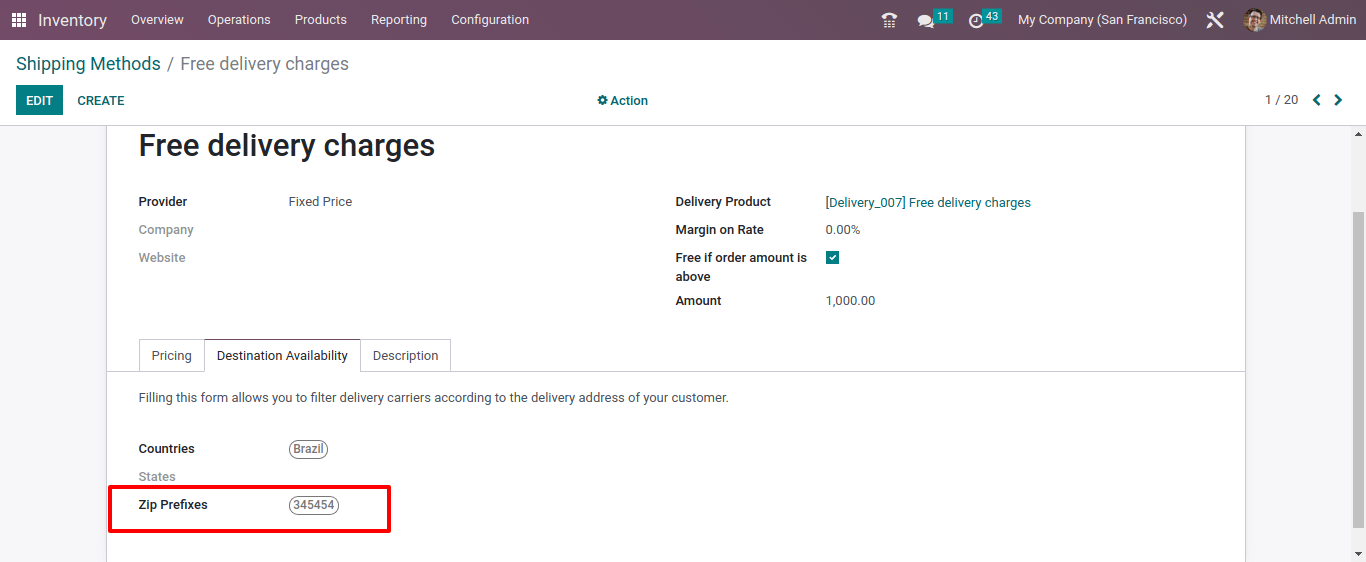Viewport: 1366px width, 562px height.
Task: Switch to the Pricing tab
Action: tap(172, 355)
